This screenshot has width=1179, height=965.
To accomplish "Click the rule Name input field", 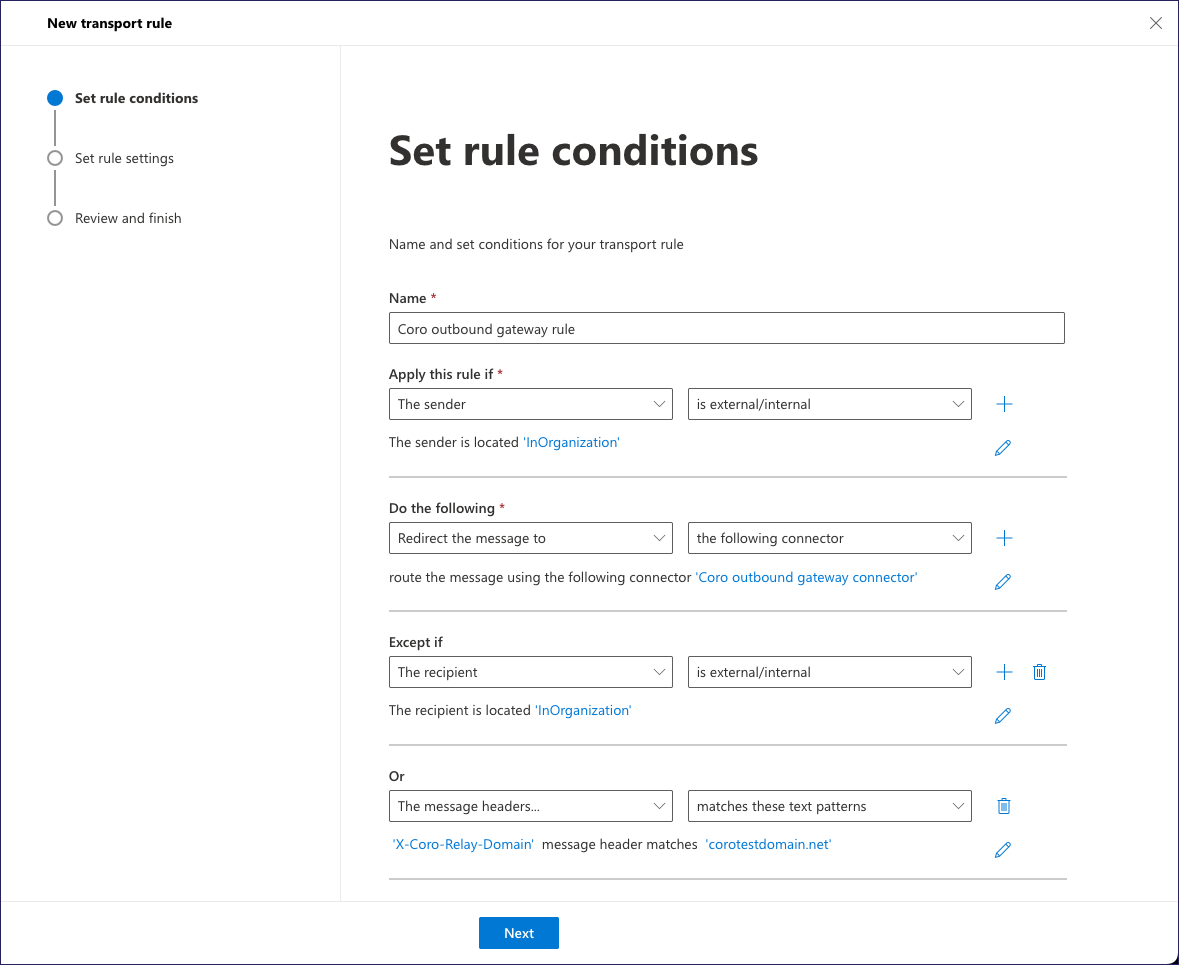I will 726,328.
